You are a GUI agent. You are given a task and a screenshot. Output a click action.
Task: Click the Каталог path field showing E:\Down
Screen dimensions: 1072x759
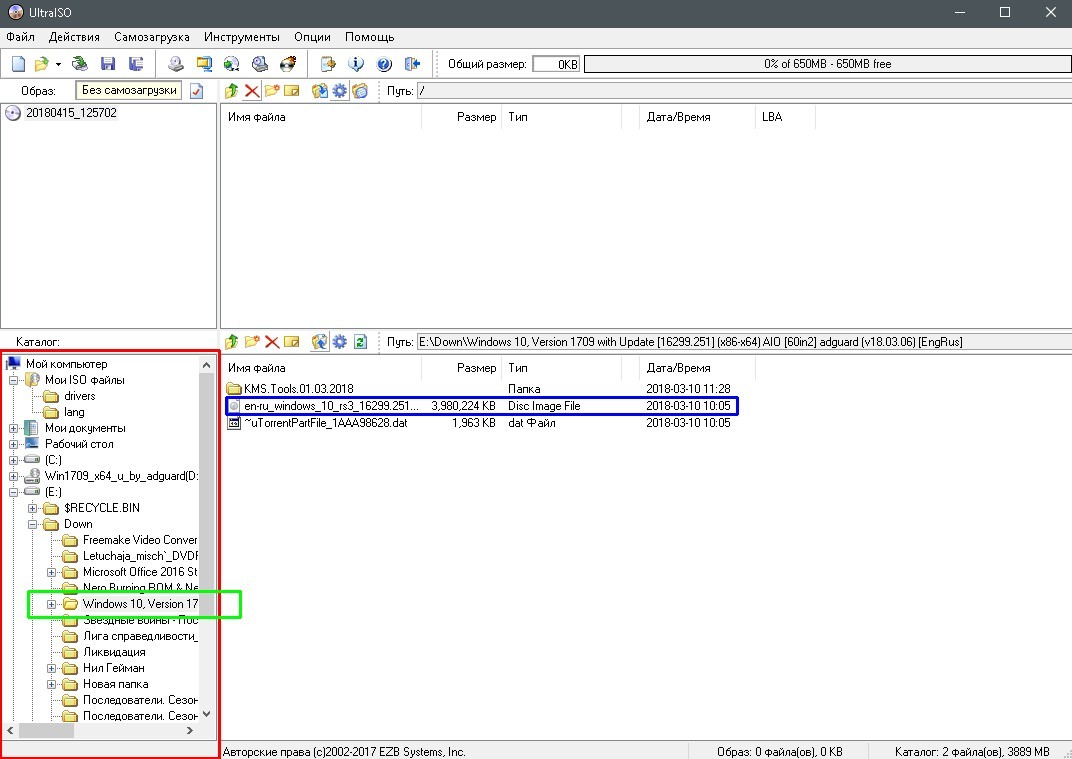744,342
